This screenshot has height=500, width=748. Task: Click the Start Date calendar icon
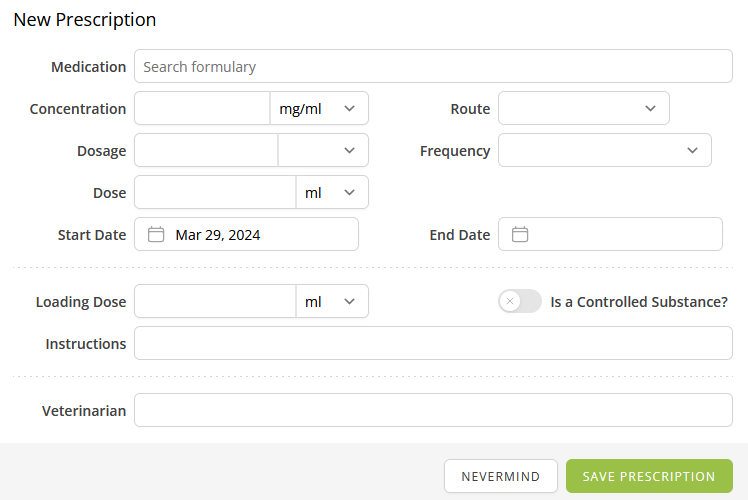tap(156, 235)
